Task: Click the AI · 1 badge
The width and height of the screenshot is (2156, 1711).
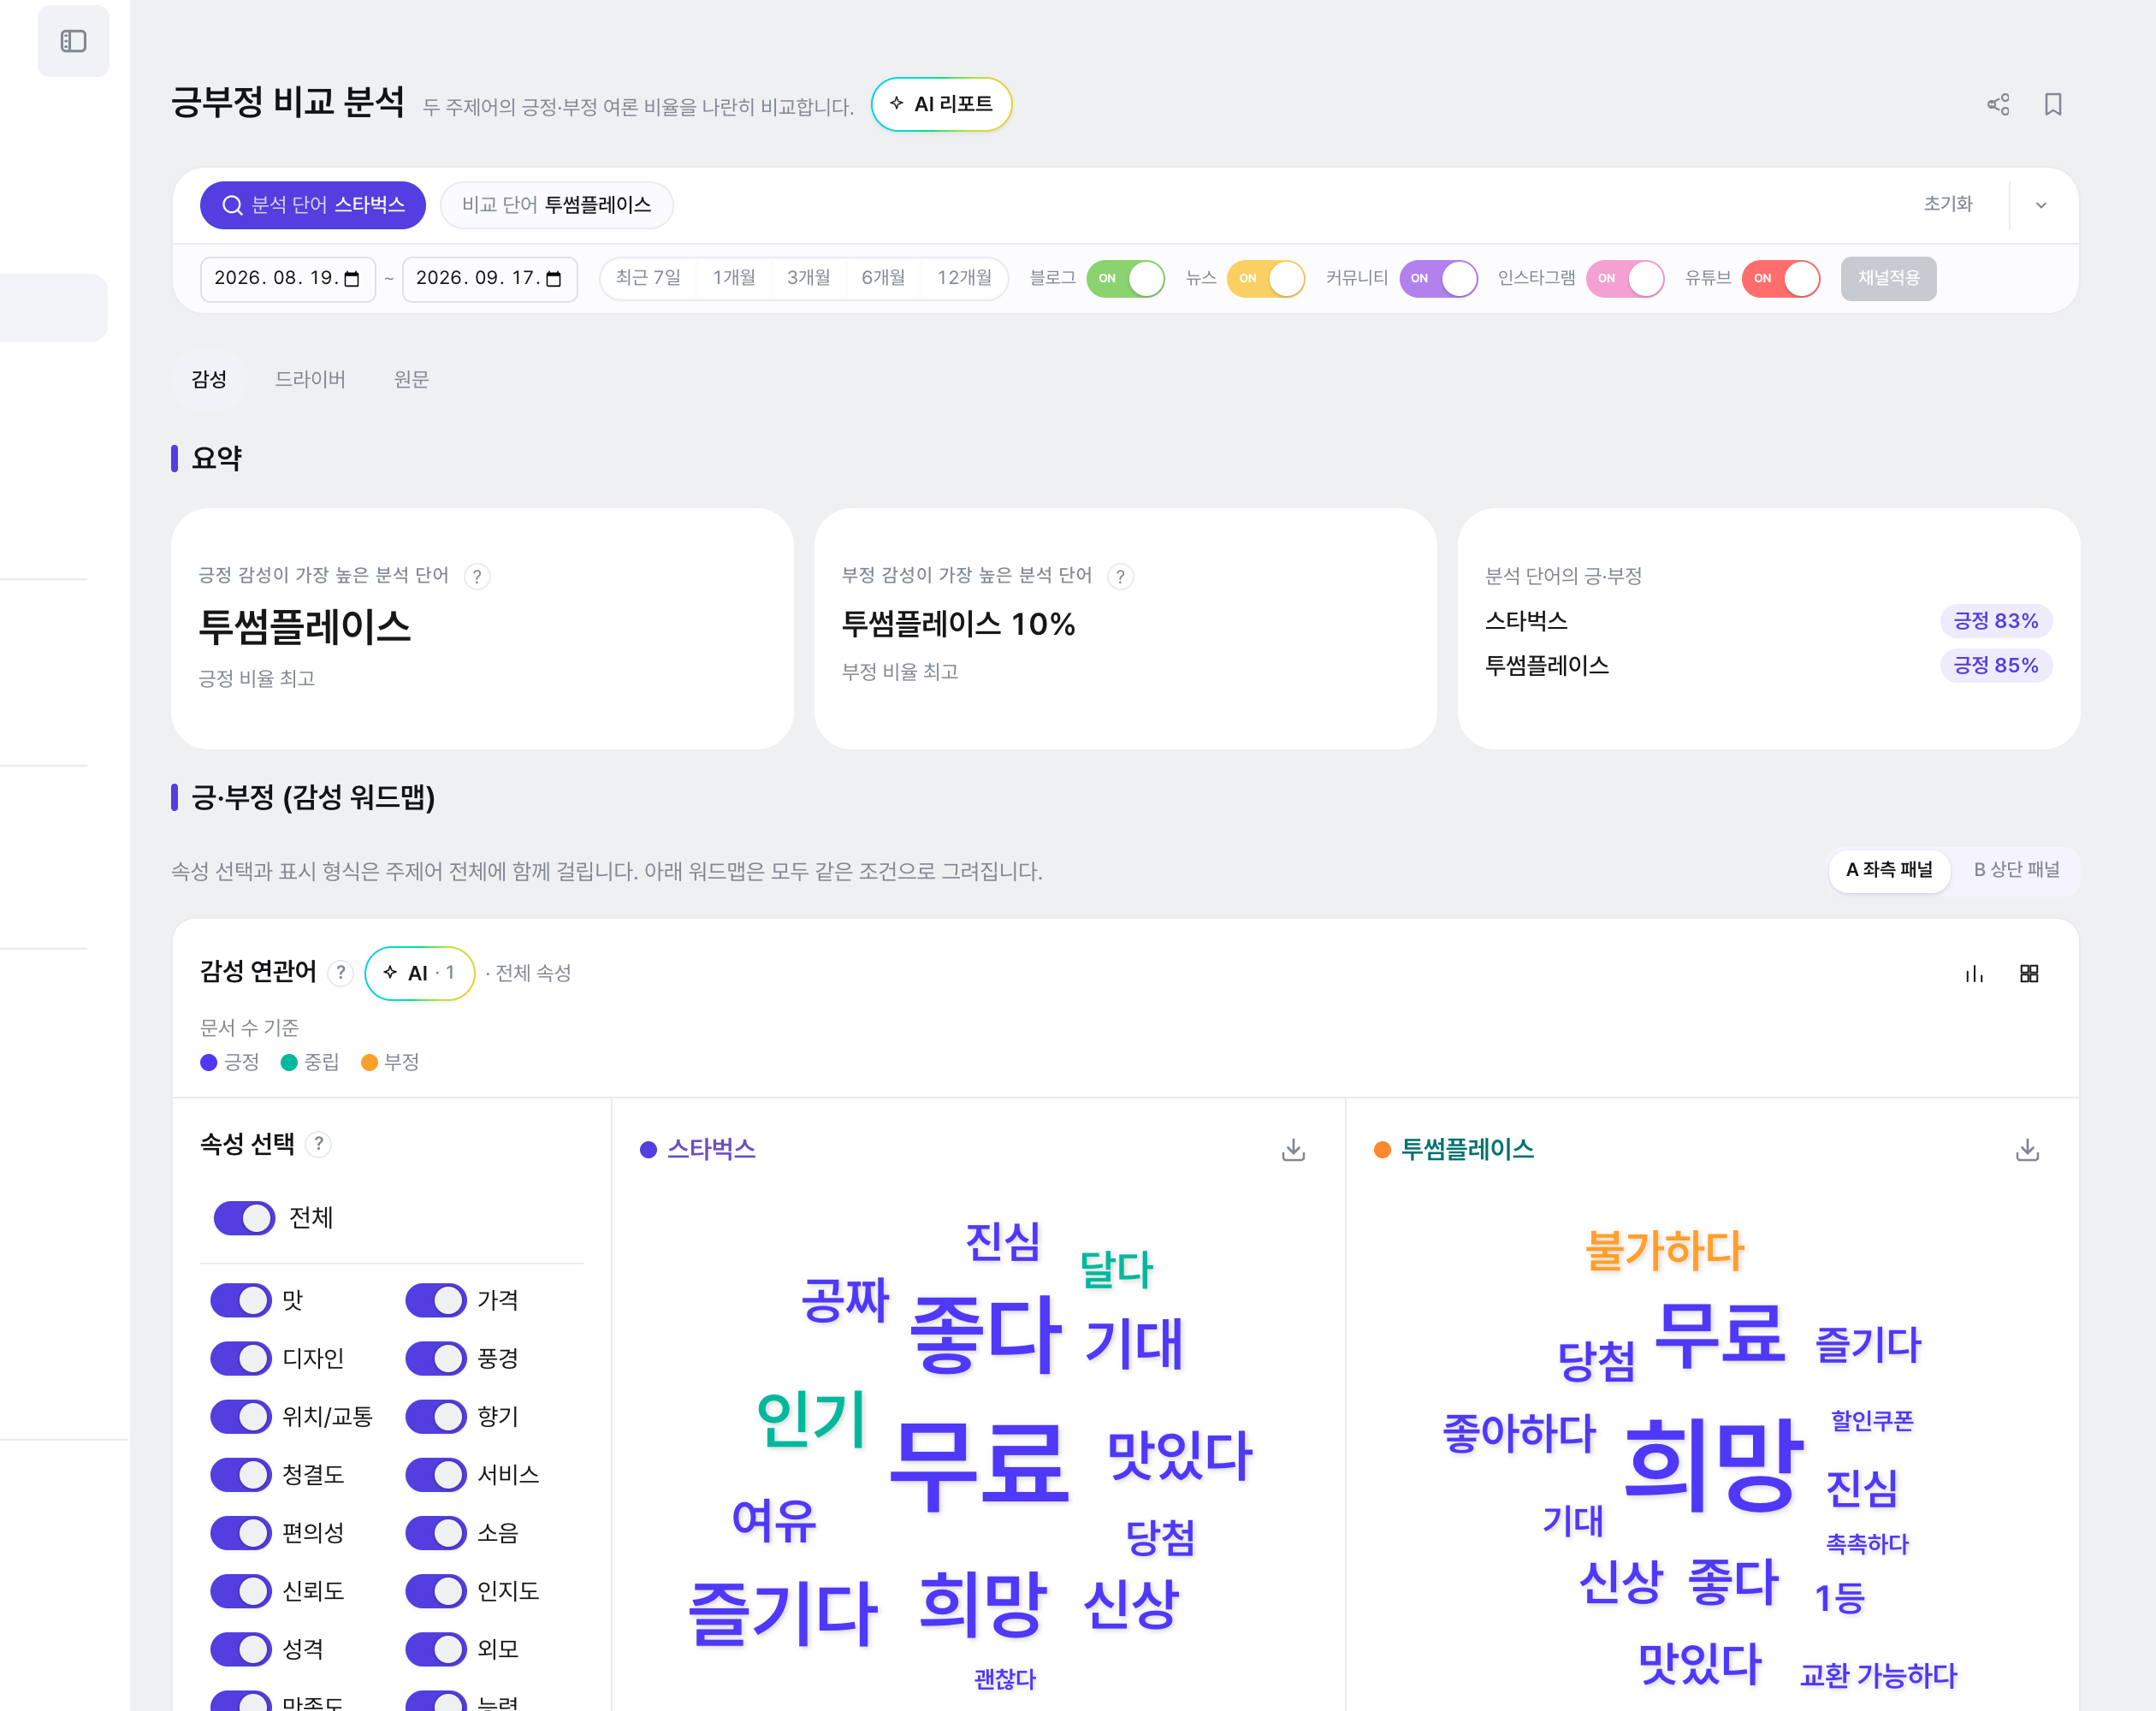Action: tap(420, 972)
